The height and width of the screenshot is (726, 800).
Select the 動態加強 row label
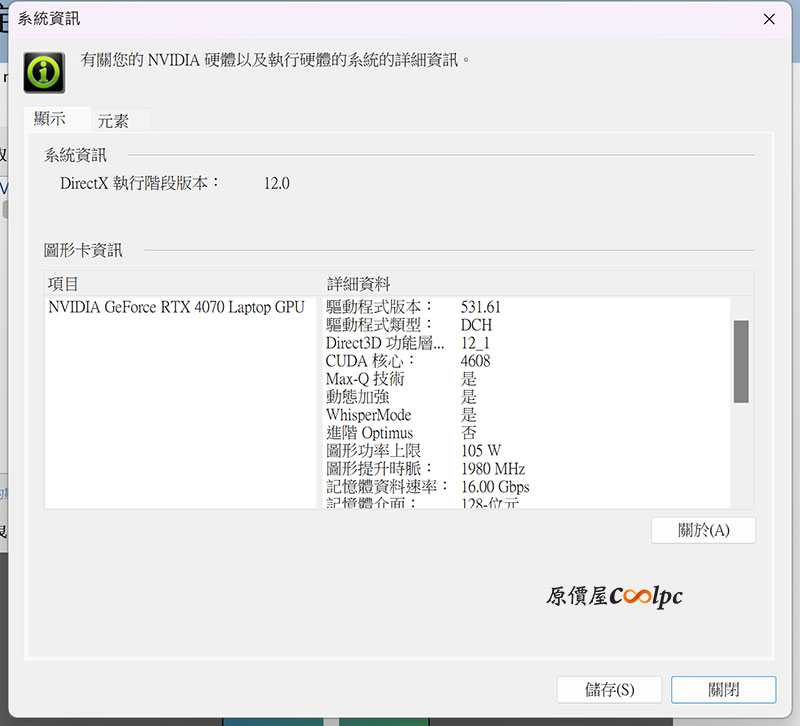(x=358, y=397)
